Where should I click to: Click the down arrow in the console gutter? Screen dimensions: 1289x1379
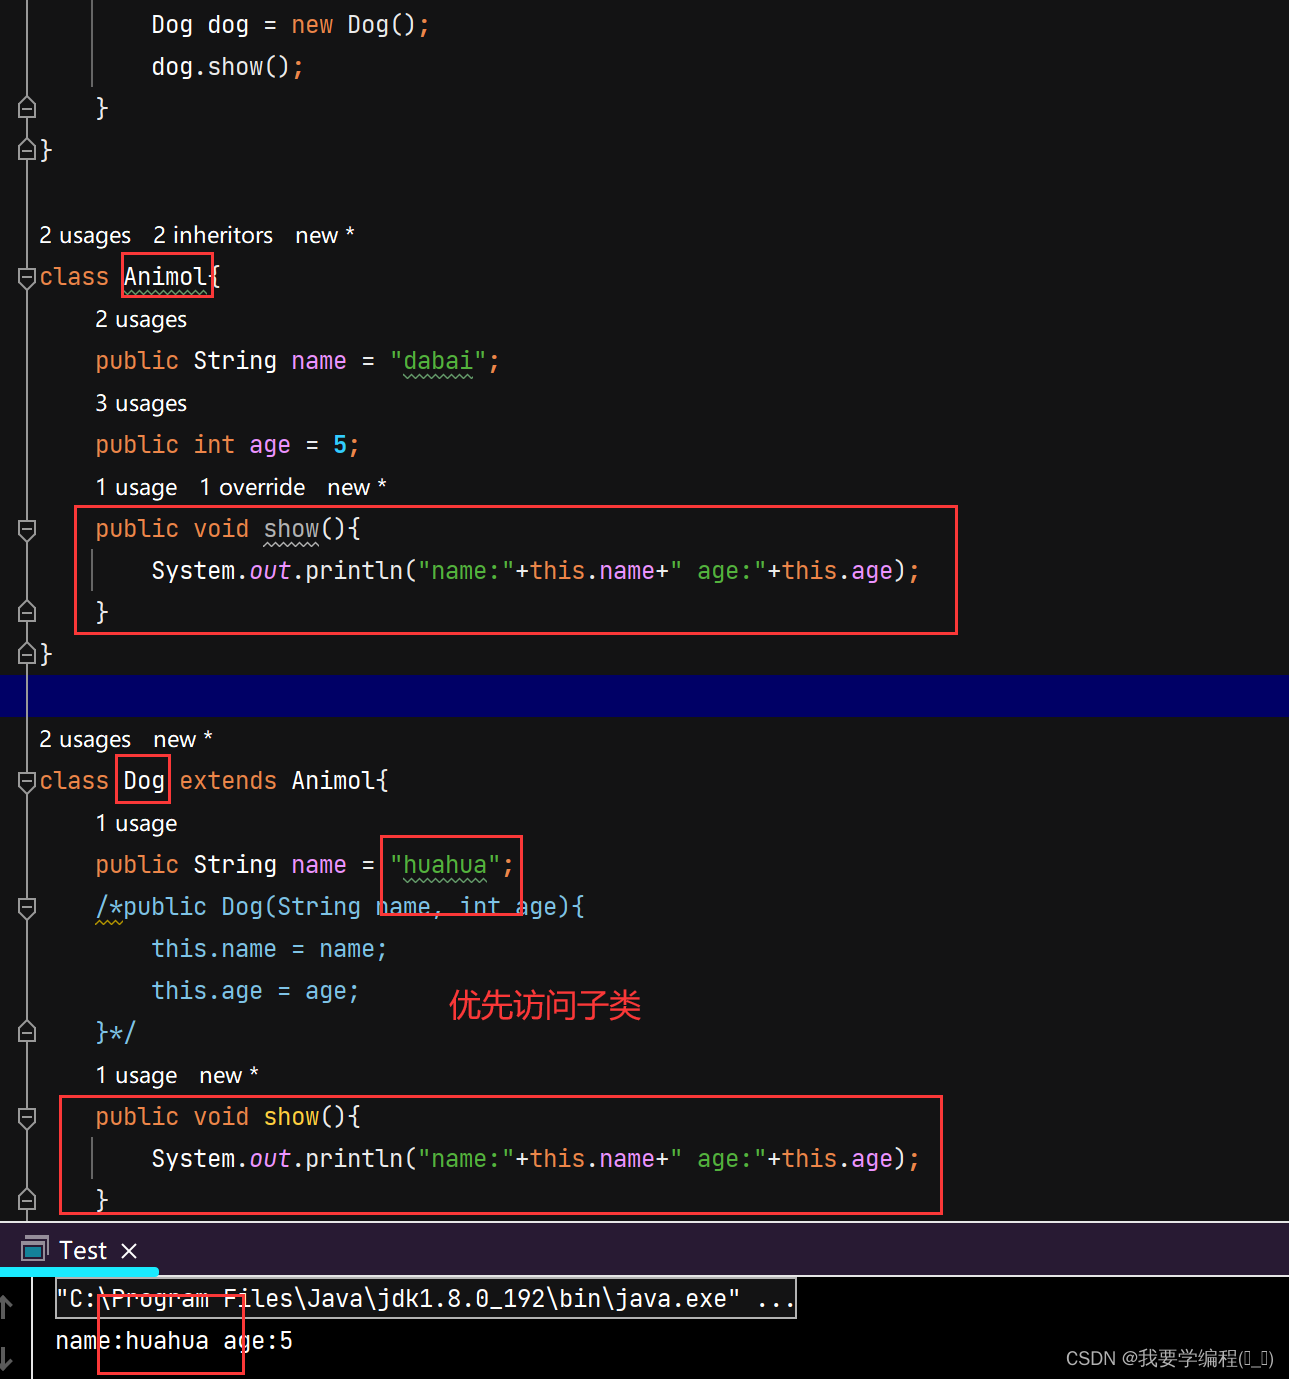point(6,1358)
